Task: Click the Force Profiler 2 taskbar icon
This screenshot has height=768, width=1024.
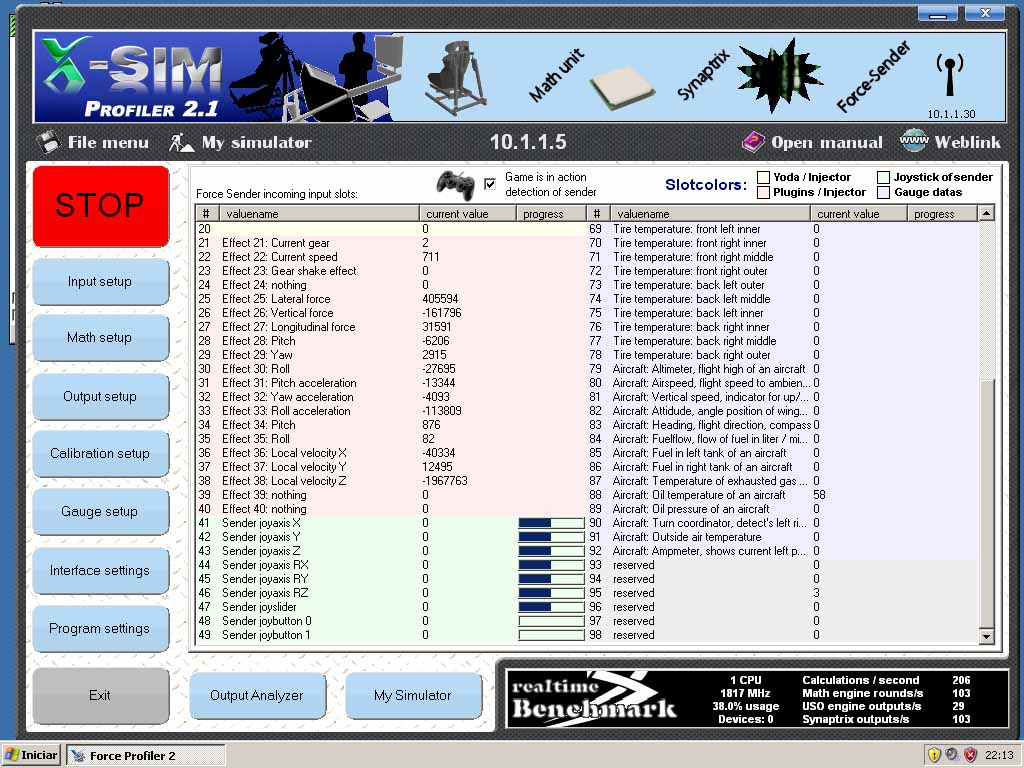Action: [x=78, y=756]
